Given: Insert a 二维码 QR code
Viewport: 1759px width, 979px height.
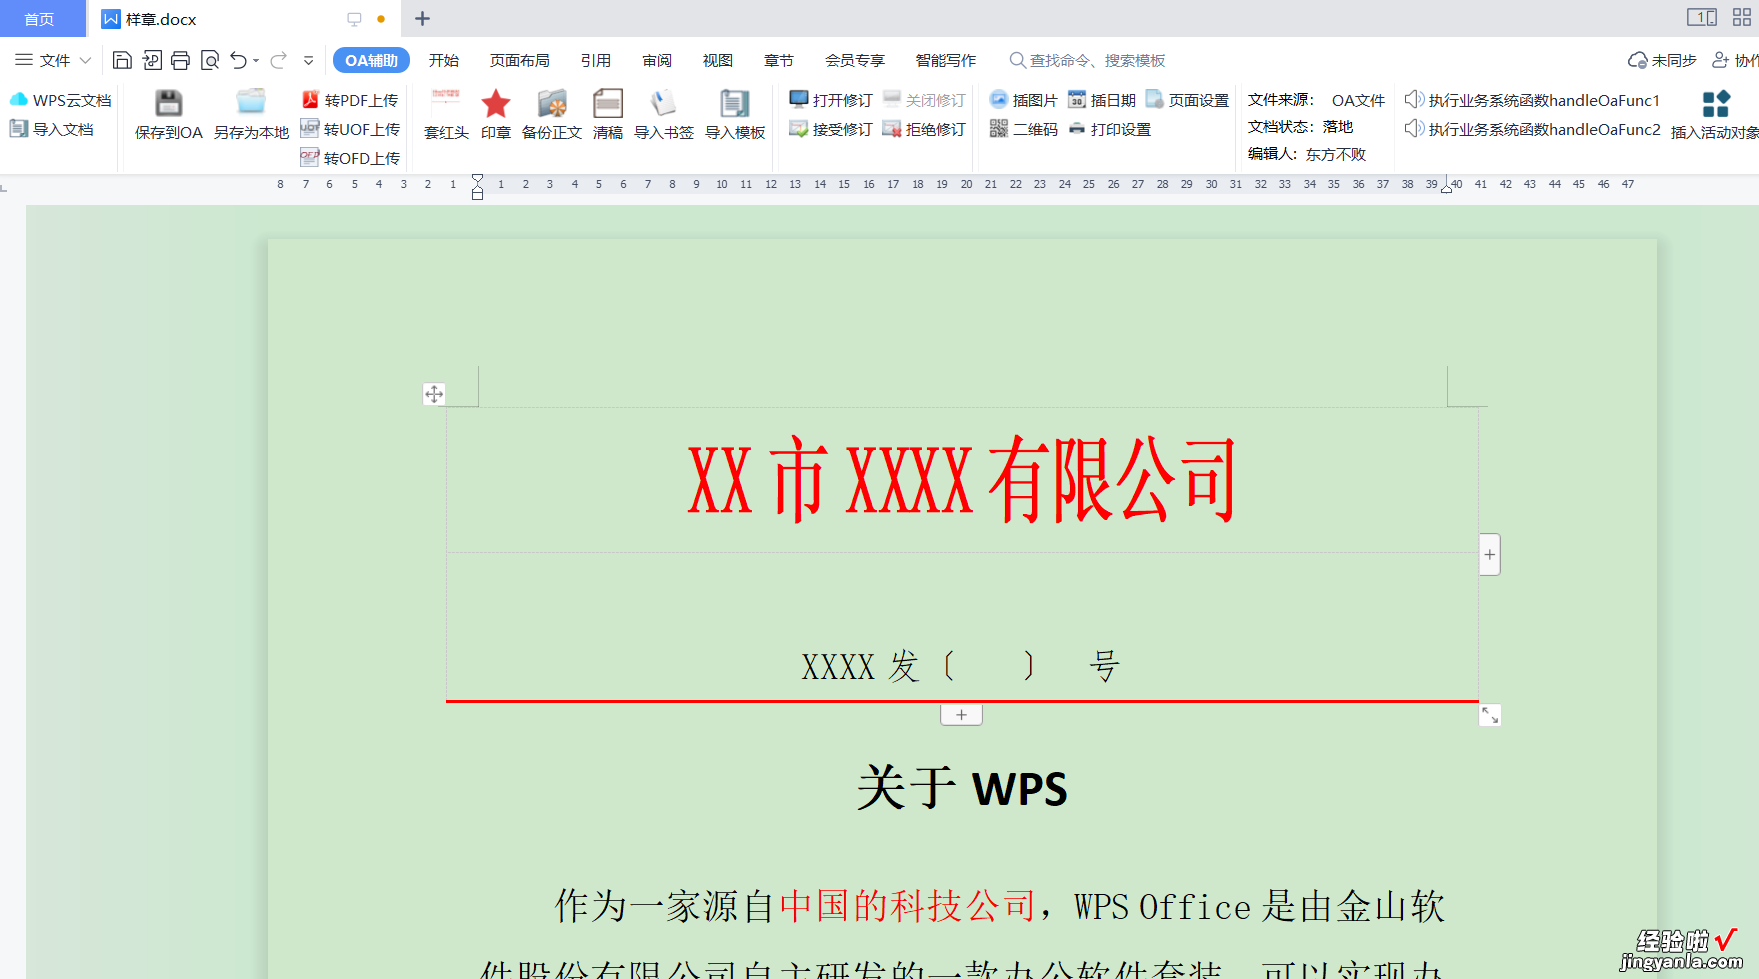Looking at the screenshot, I should coord(1023,129).
